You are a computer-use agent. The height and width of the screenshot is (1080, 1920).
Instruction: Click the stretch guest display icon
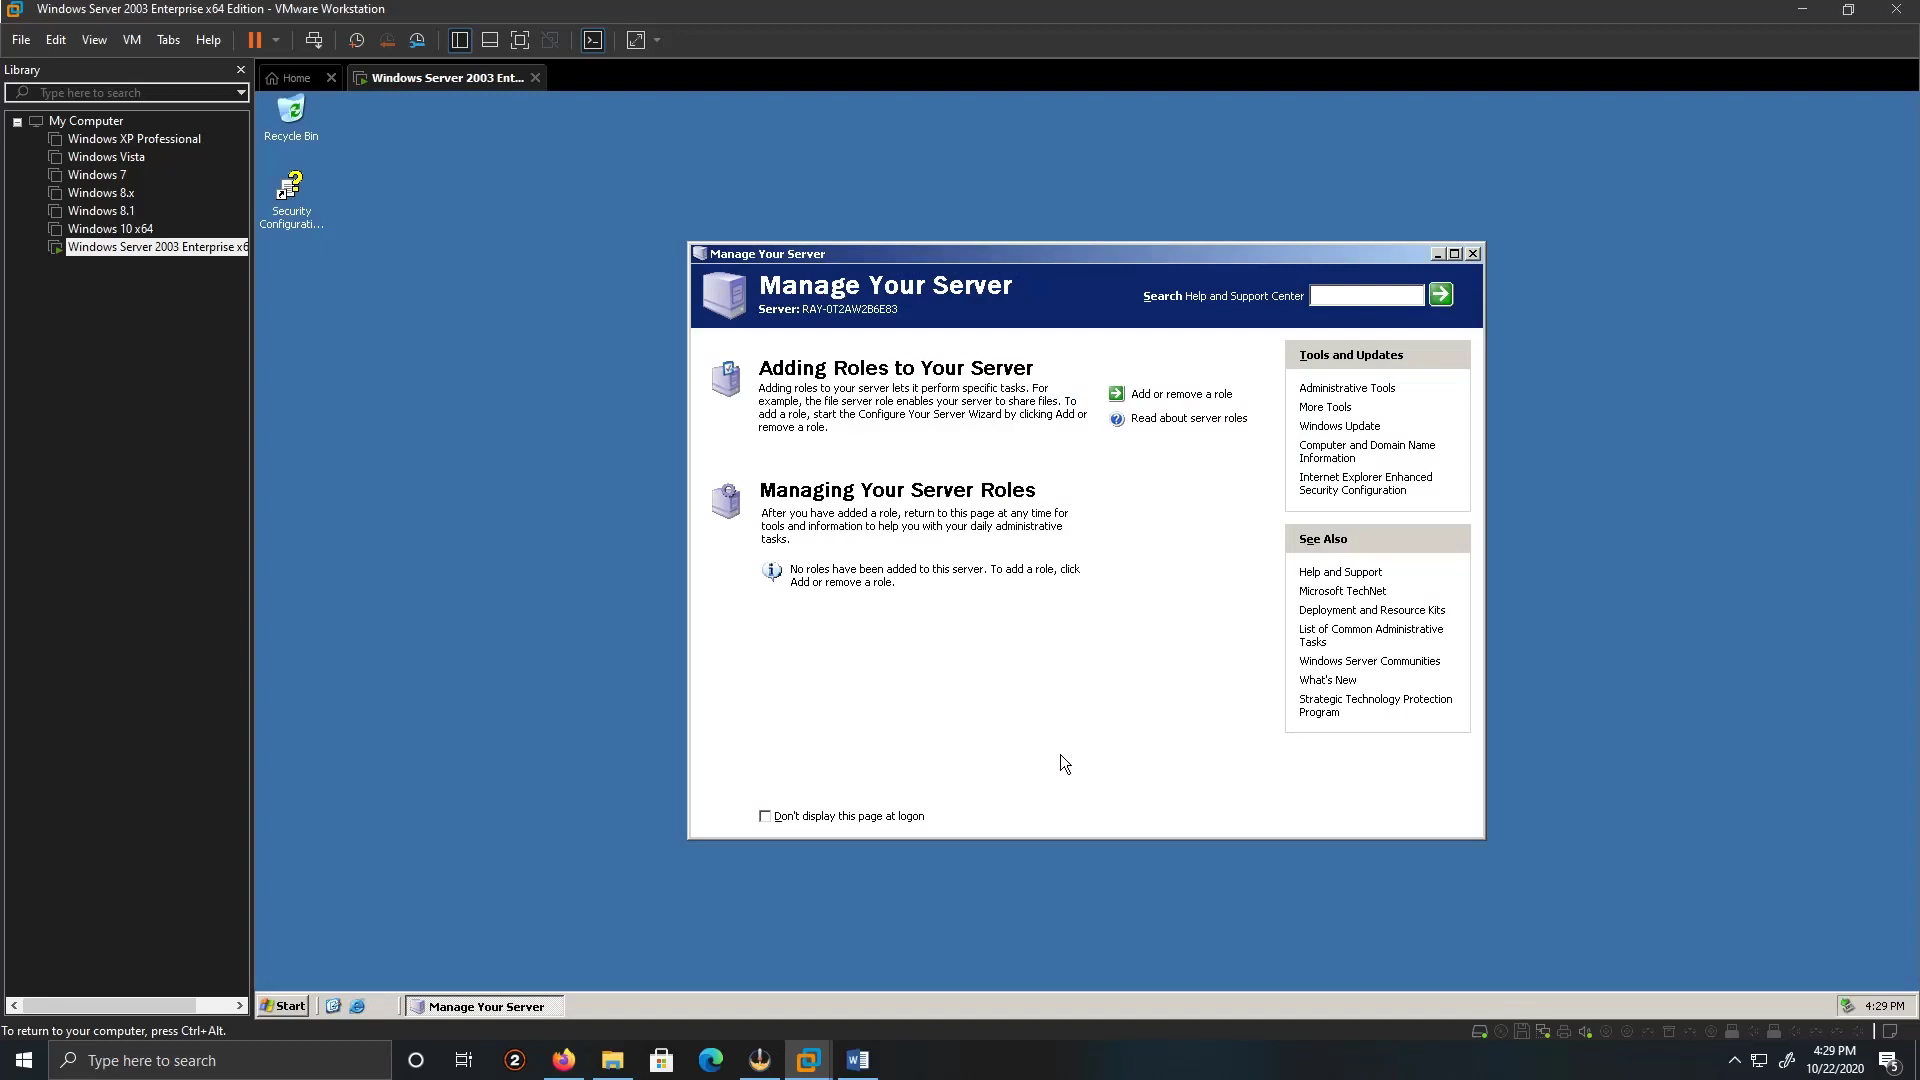[636, 40]
